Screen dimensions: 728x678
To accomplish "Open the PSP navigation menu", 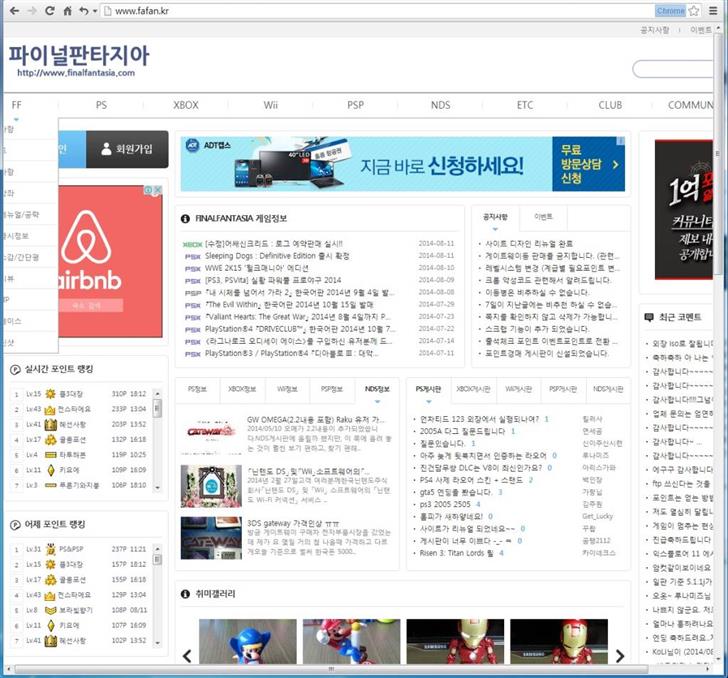I will click(356, 105).
